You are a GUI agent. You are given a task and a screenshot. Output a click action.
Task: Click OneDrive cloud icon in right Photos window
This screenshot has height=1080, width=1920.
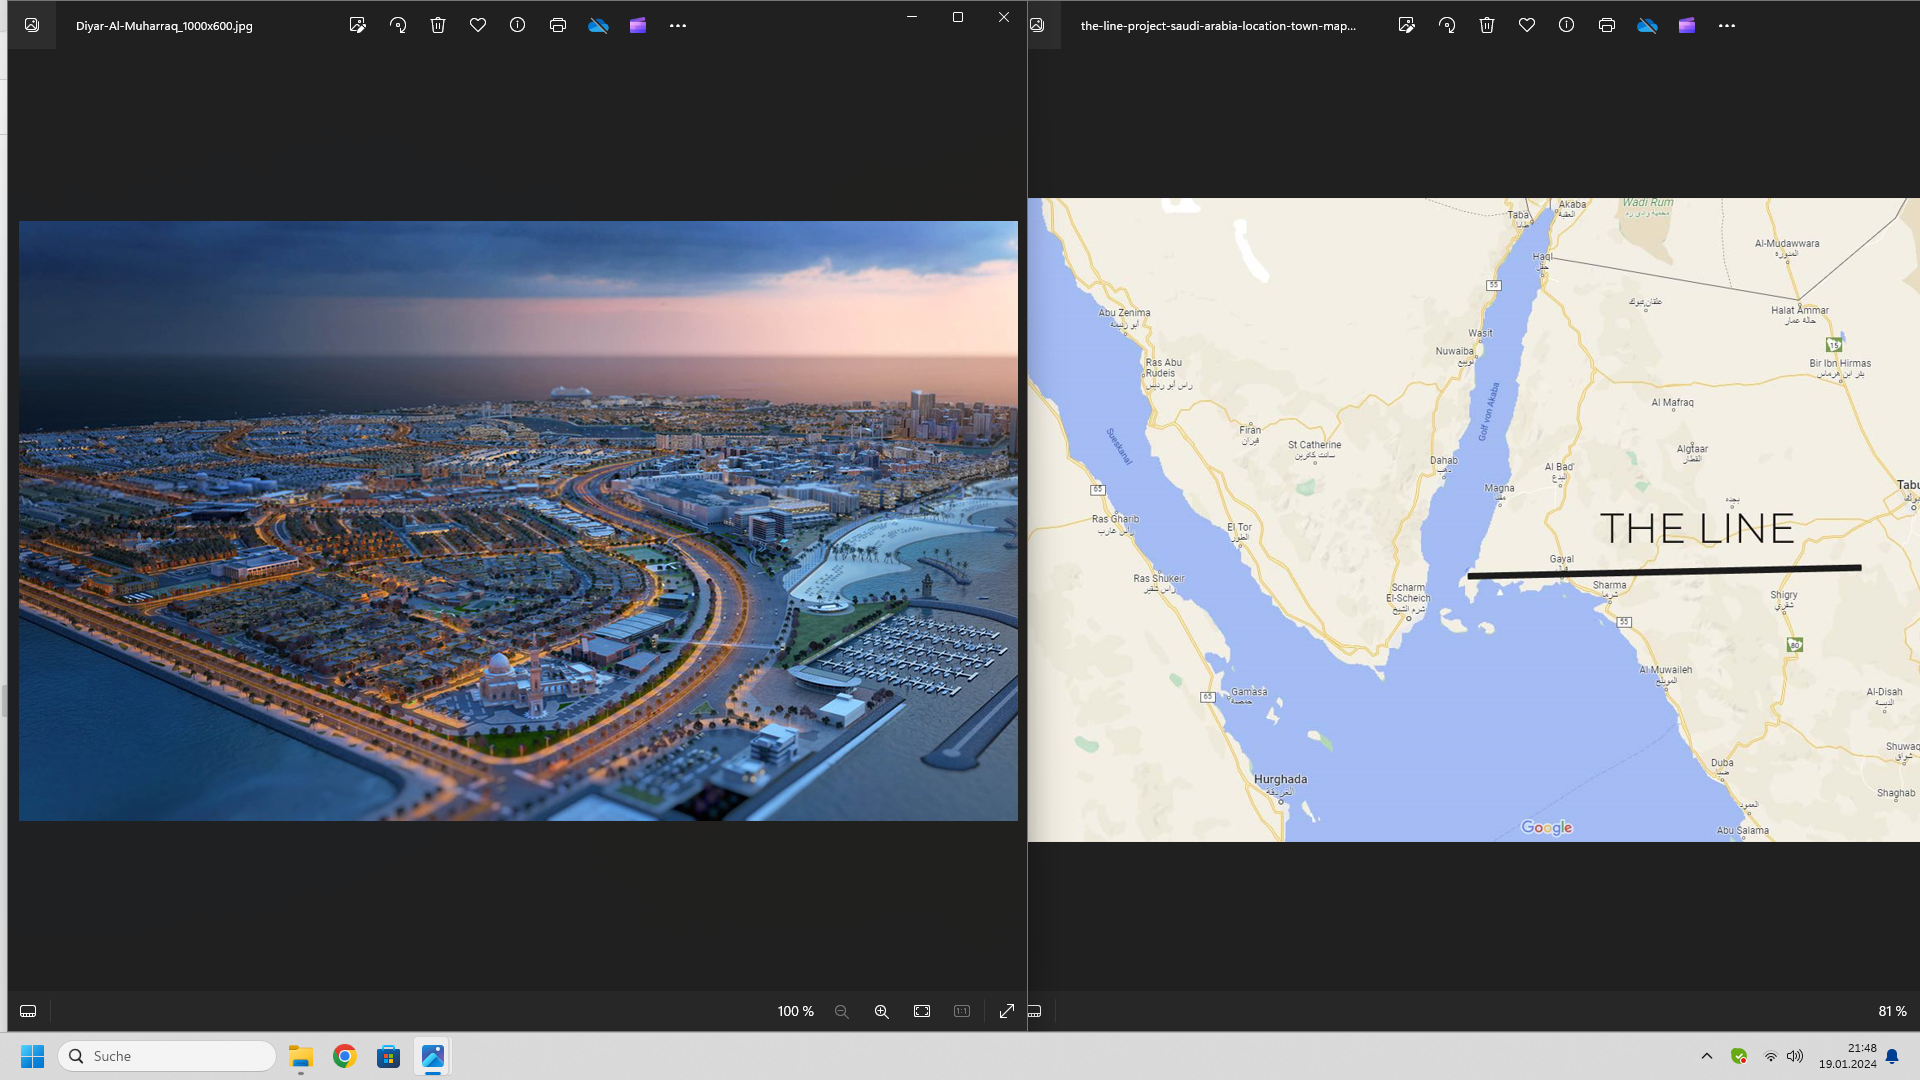click(1647, 26)
